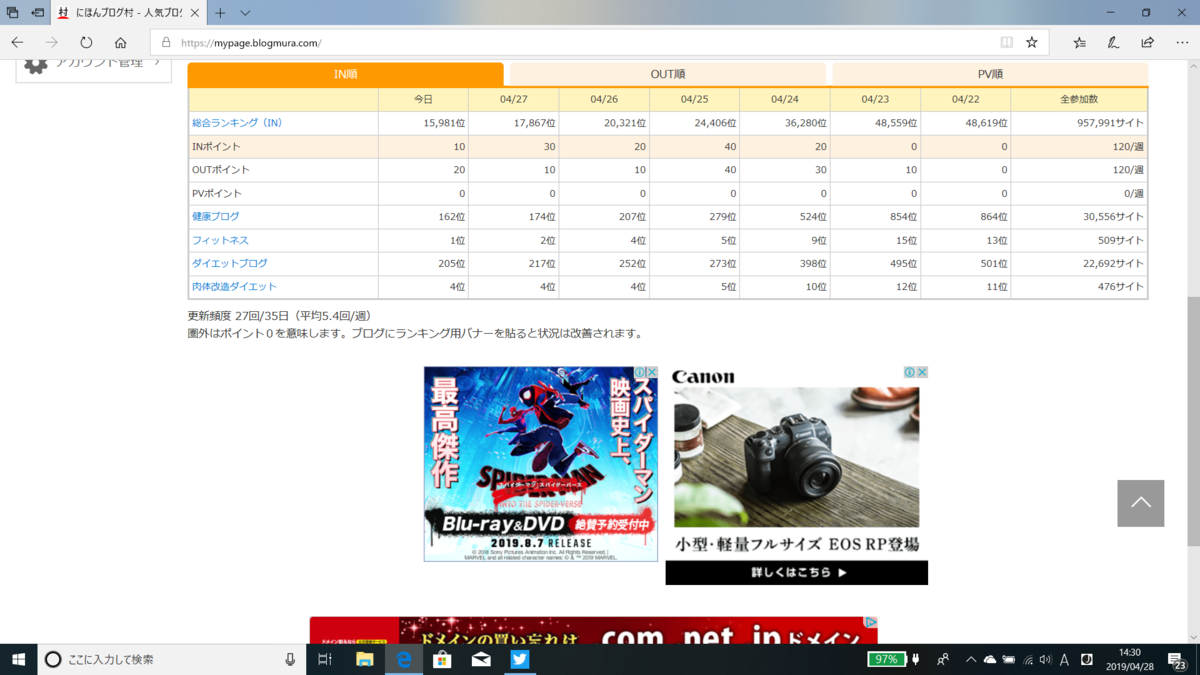Switch to Edge in the taskbar
Viewport: 1200px width, 675px height.
404,659
